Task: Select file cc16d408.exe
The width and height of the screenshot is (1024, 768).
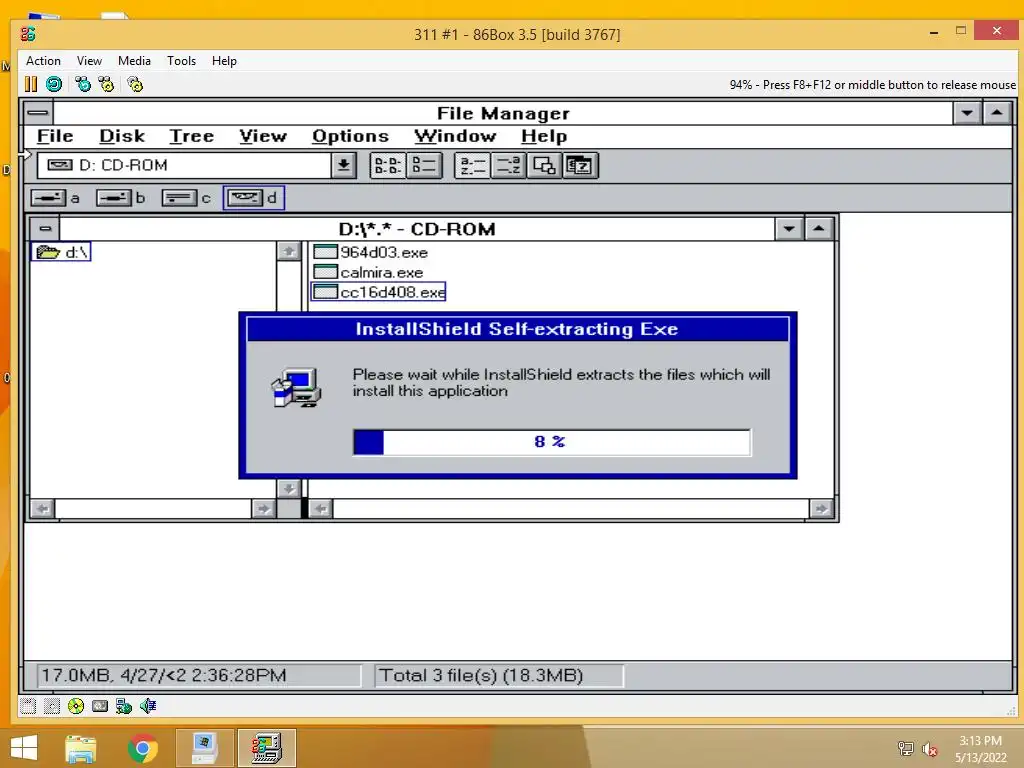Action: pos(379,292)
